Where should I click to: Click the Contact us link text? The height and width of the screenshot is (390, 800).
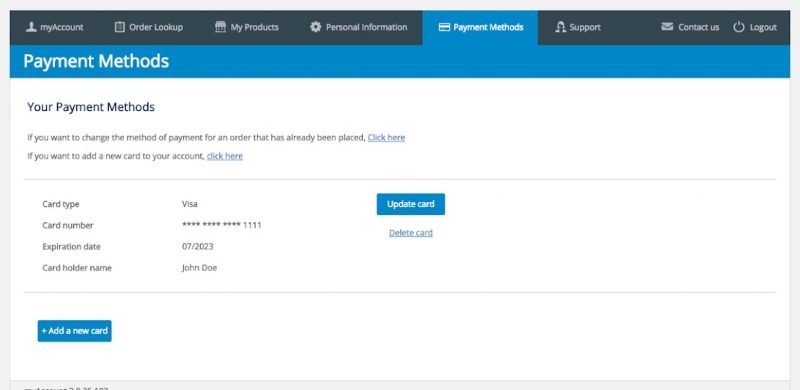(x=698, y=27)
